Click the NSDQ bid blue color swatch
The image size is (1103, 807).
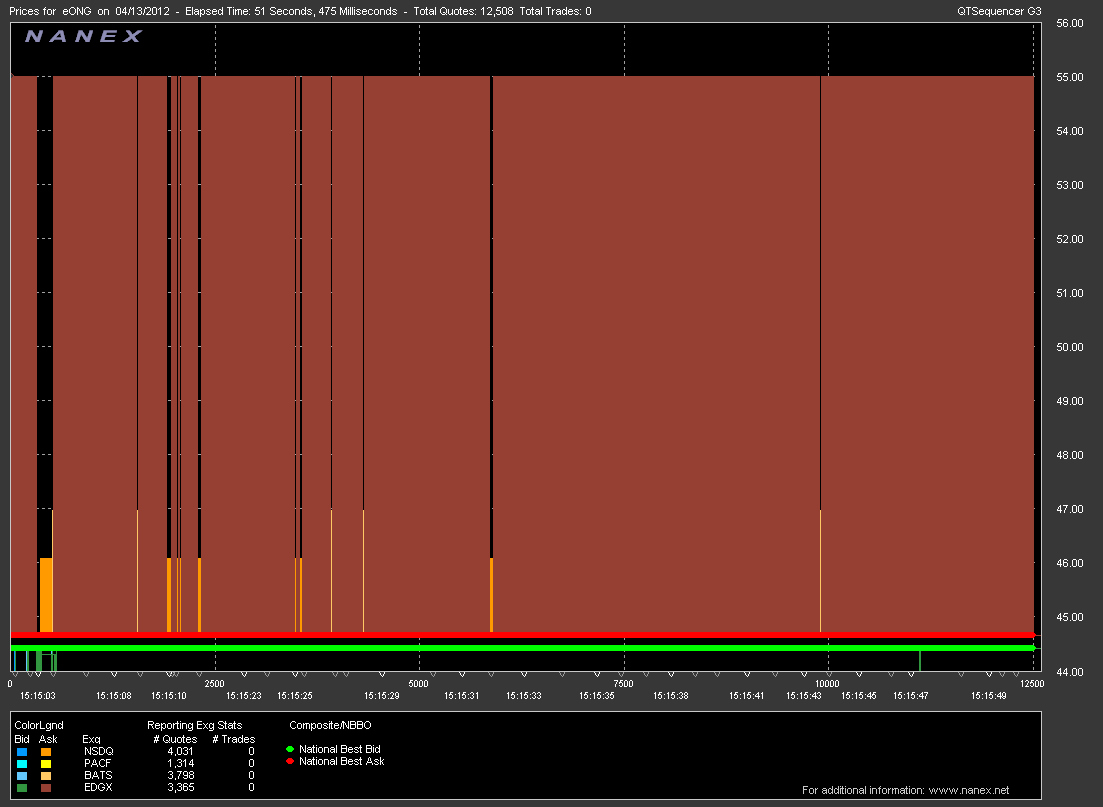pyautogui.click(x=22, y=751)
